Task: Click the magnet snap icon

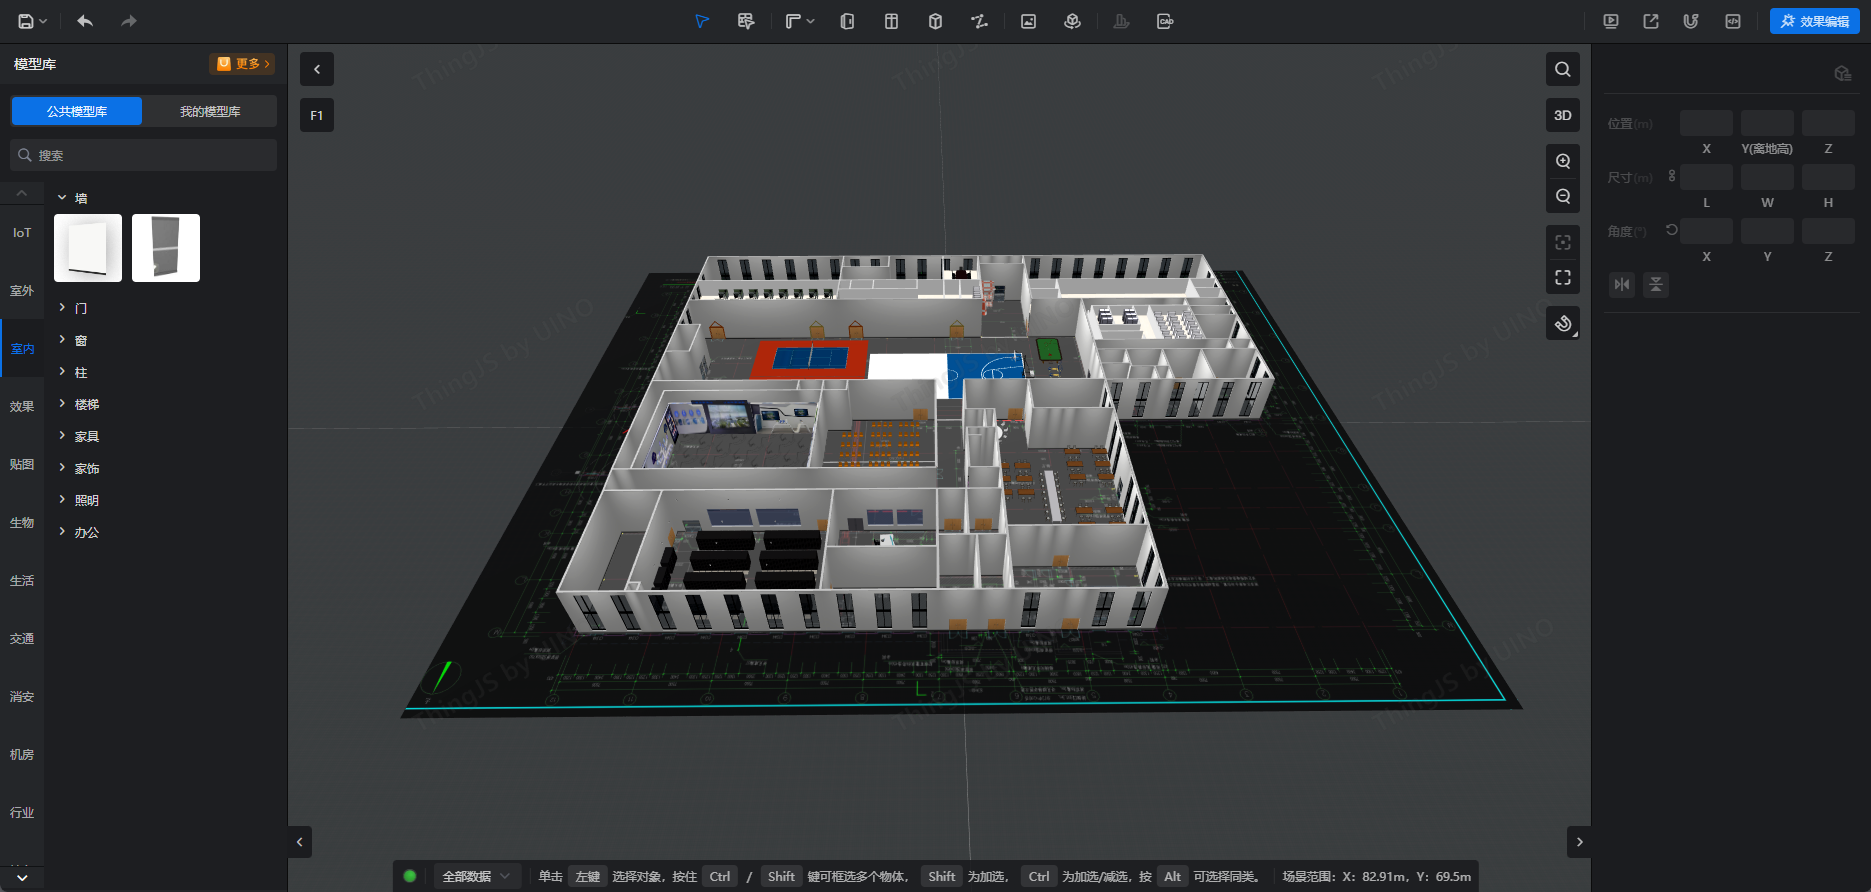Action: coord(1691,21)
